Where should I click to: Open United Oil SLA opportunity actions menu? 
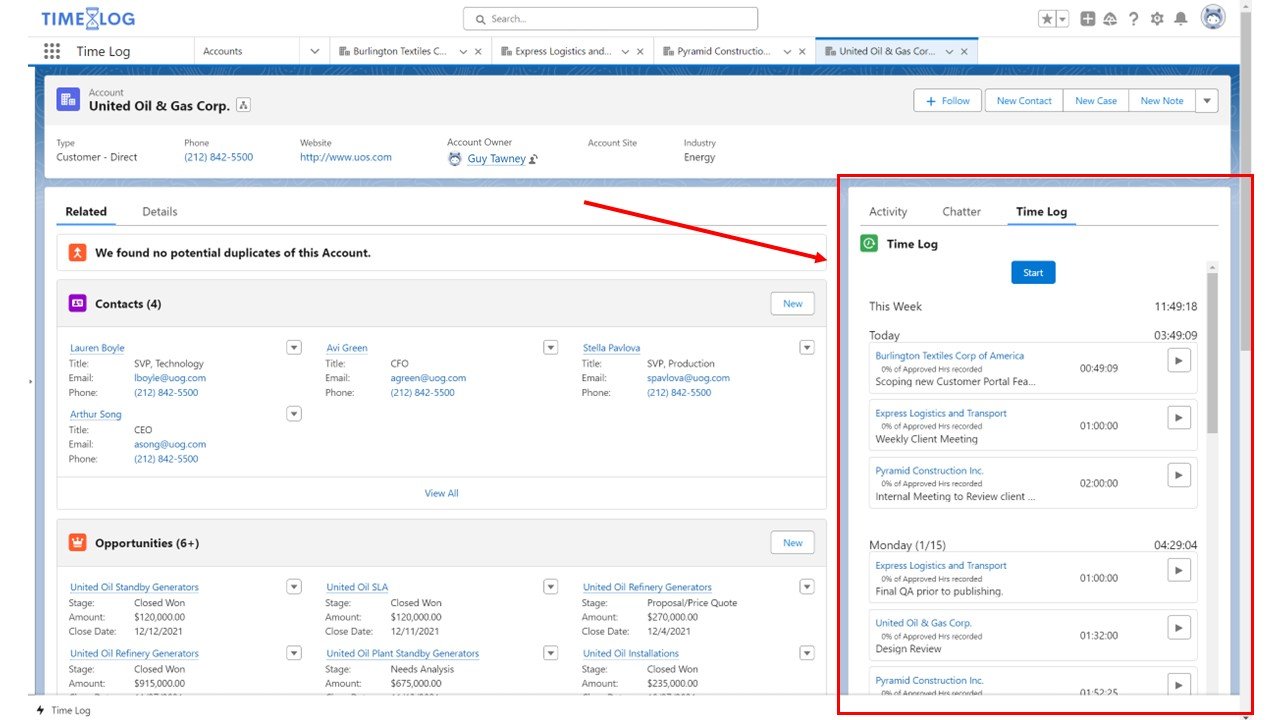pyautogui.click(x=550, y=586)
